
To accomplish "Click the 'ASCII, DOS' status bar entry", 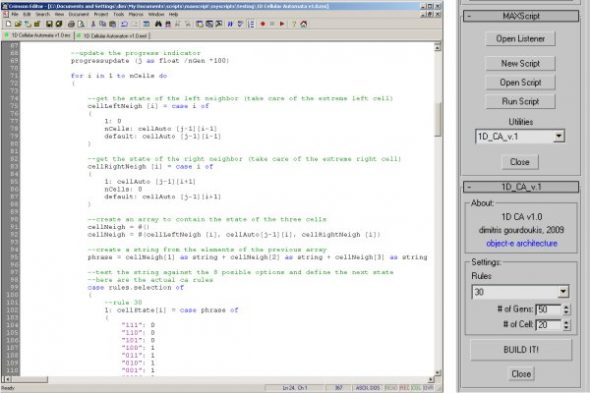I will [368, 387].
